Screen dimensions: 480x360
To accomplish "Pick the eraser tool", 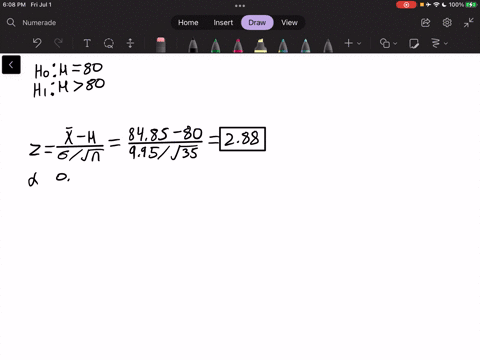I will click(161, 44).
